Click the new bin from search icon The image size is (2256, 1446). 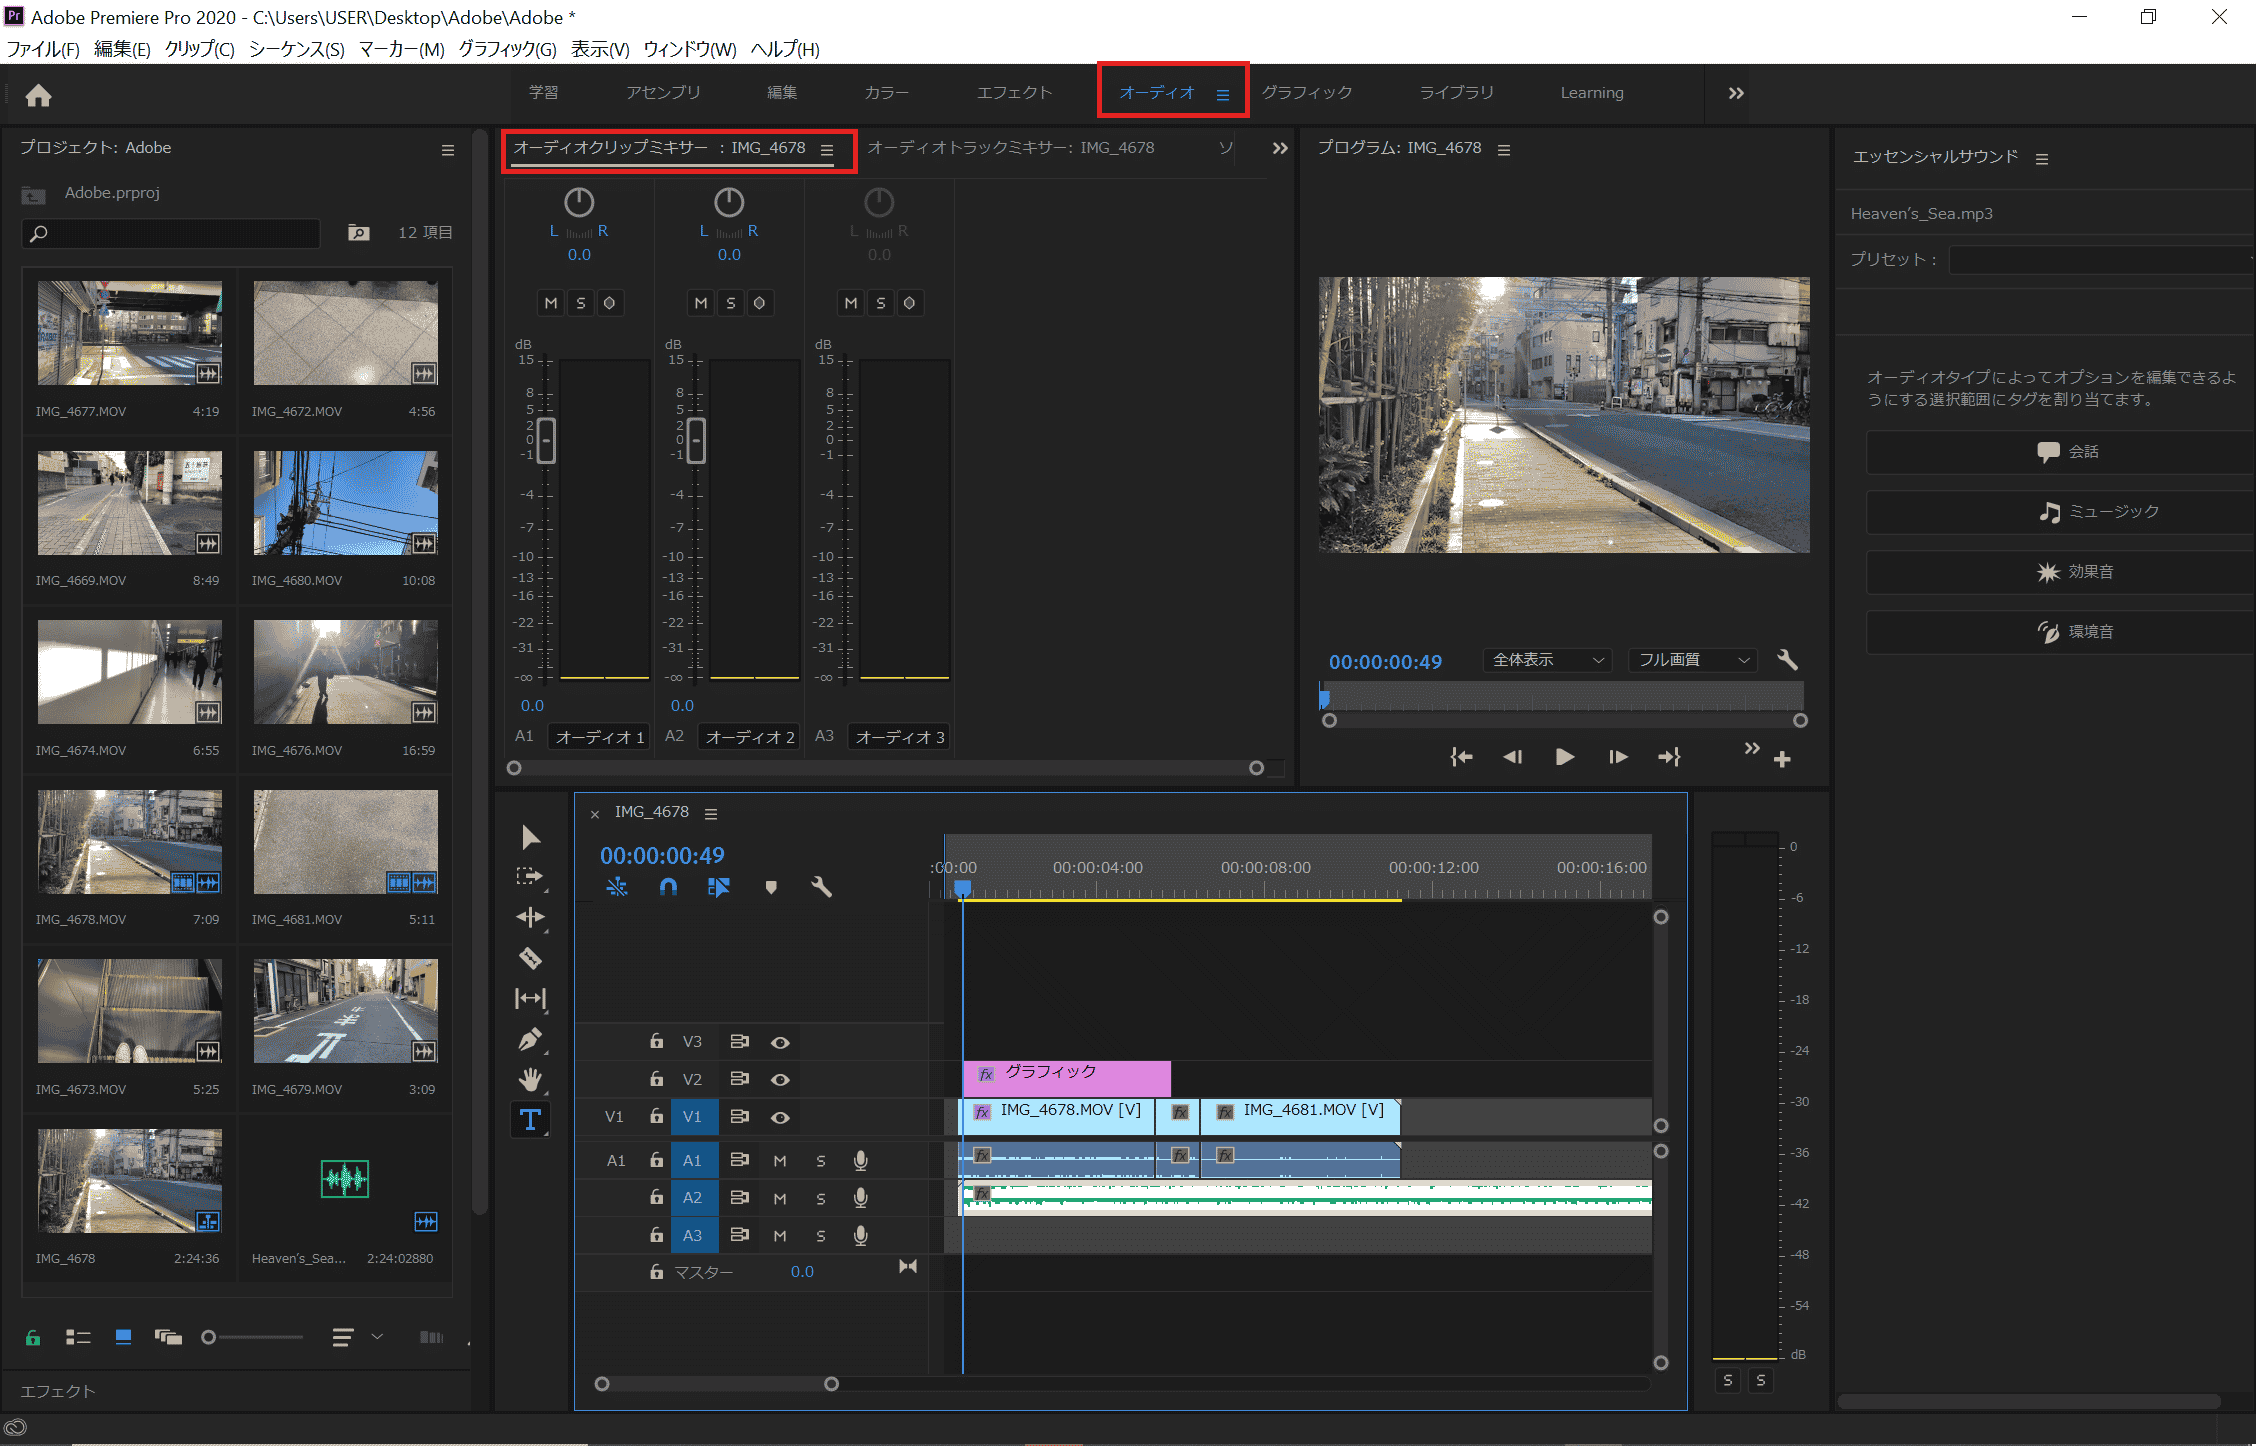(x=358, y=232)
